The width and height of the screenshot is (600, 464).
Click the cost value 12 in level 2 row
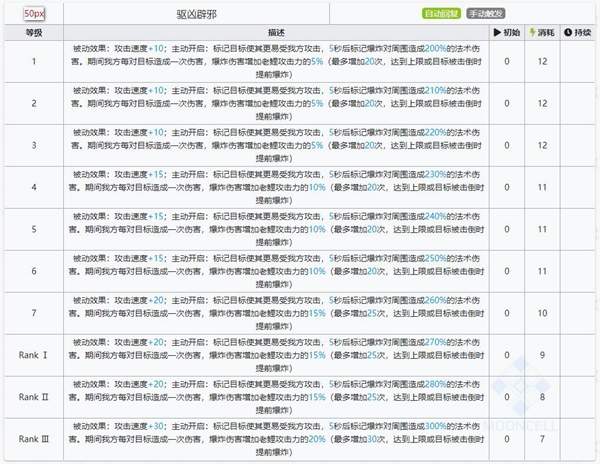pos(542,103)
